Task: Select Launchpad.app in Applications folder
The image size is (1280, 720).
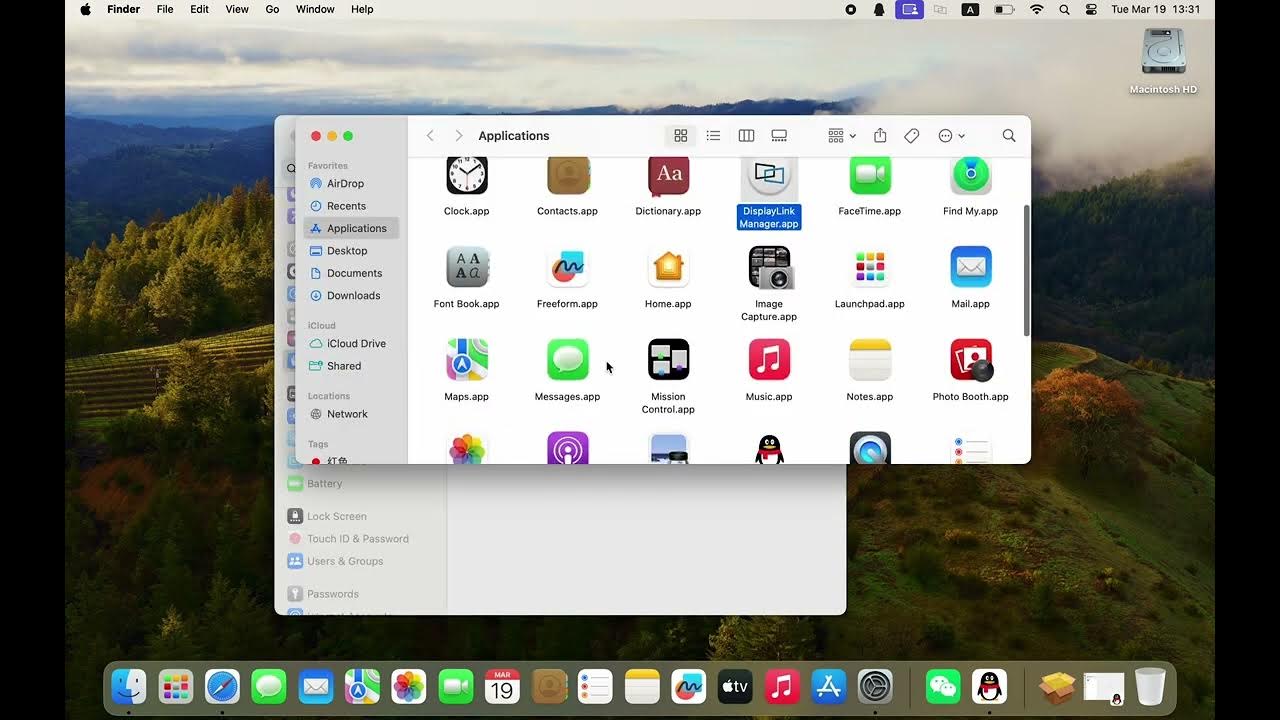Action: pyautogui.click(x=870, y=267)
